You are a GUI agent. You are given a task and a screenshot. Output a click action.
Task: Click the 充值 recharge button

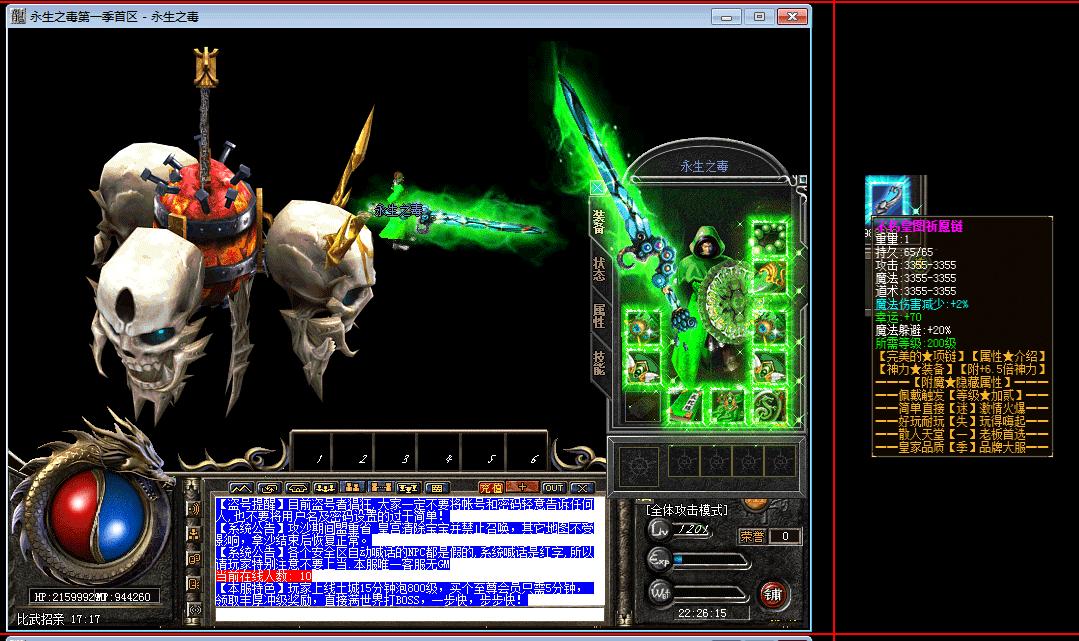coord(490,488)
